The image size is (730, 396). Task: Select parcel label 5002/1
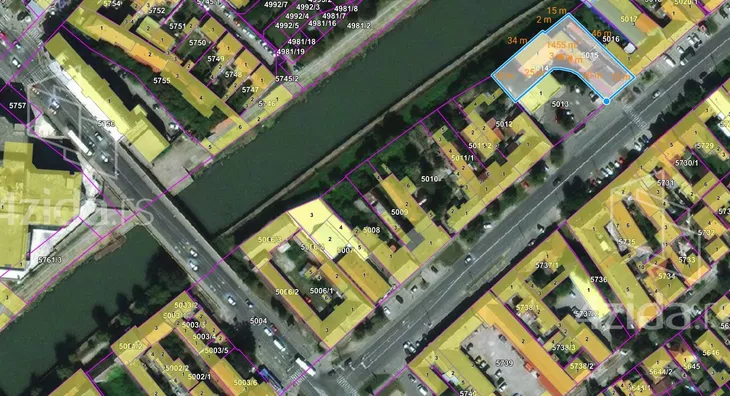(x=199, y=376)
